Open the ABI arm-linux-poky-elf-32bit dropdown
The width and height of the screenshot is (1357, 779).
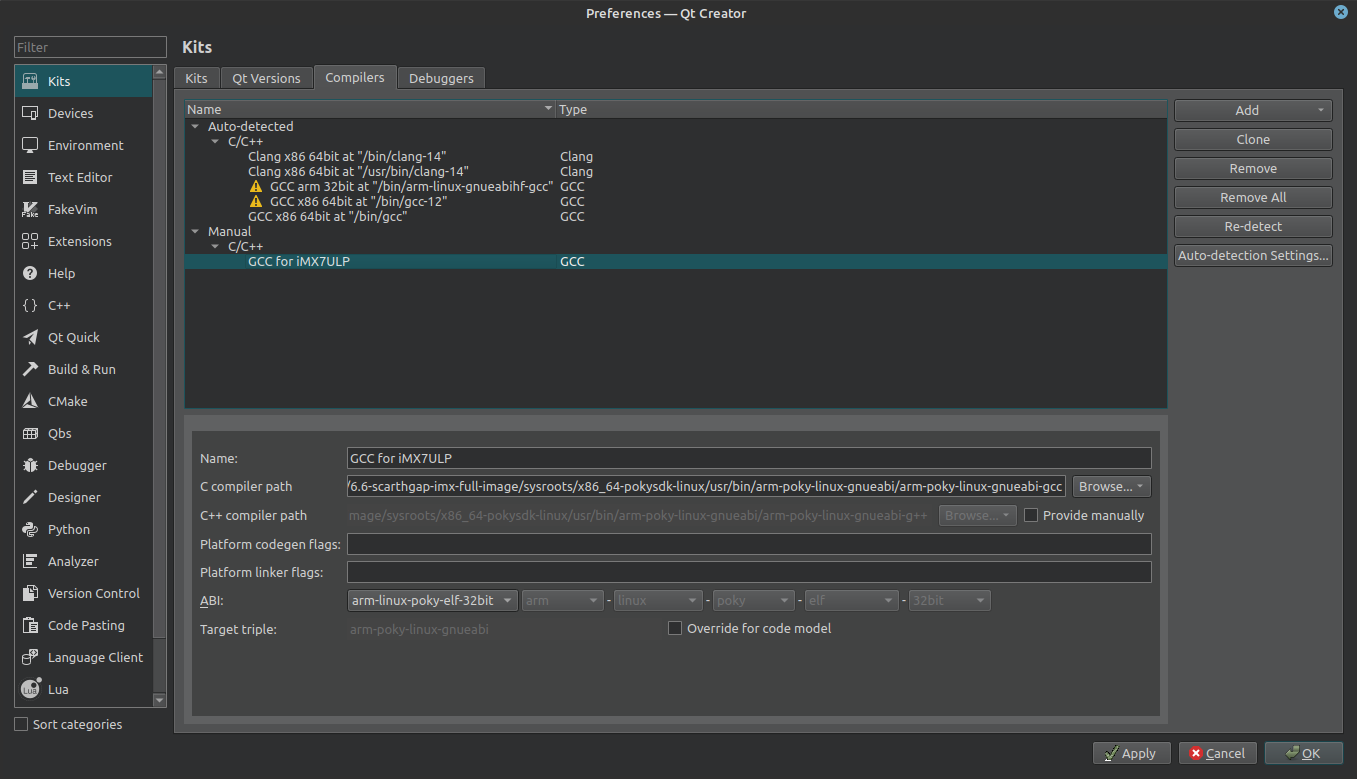tap(433, 600)
